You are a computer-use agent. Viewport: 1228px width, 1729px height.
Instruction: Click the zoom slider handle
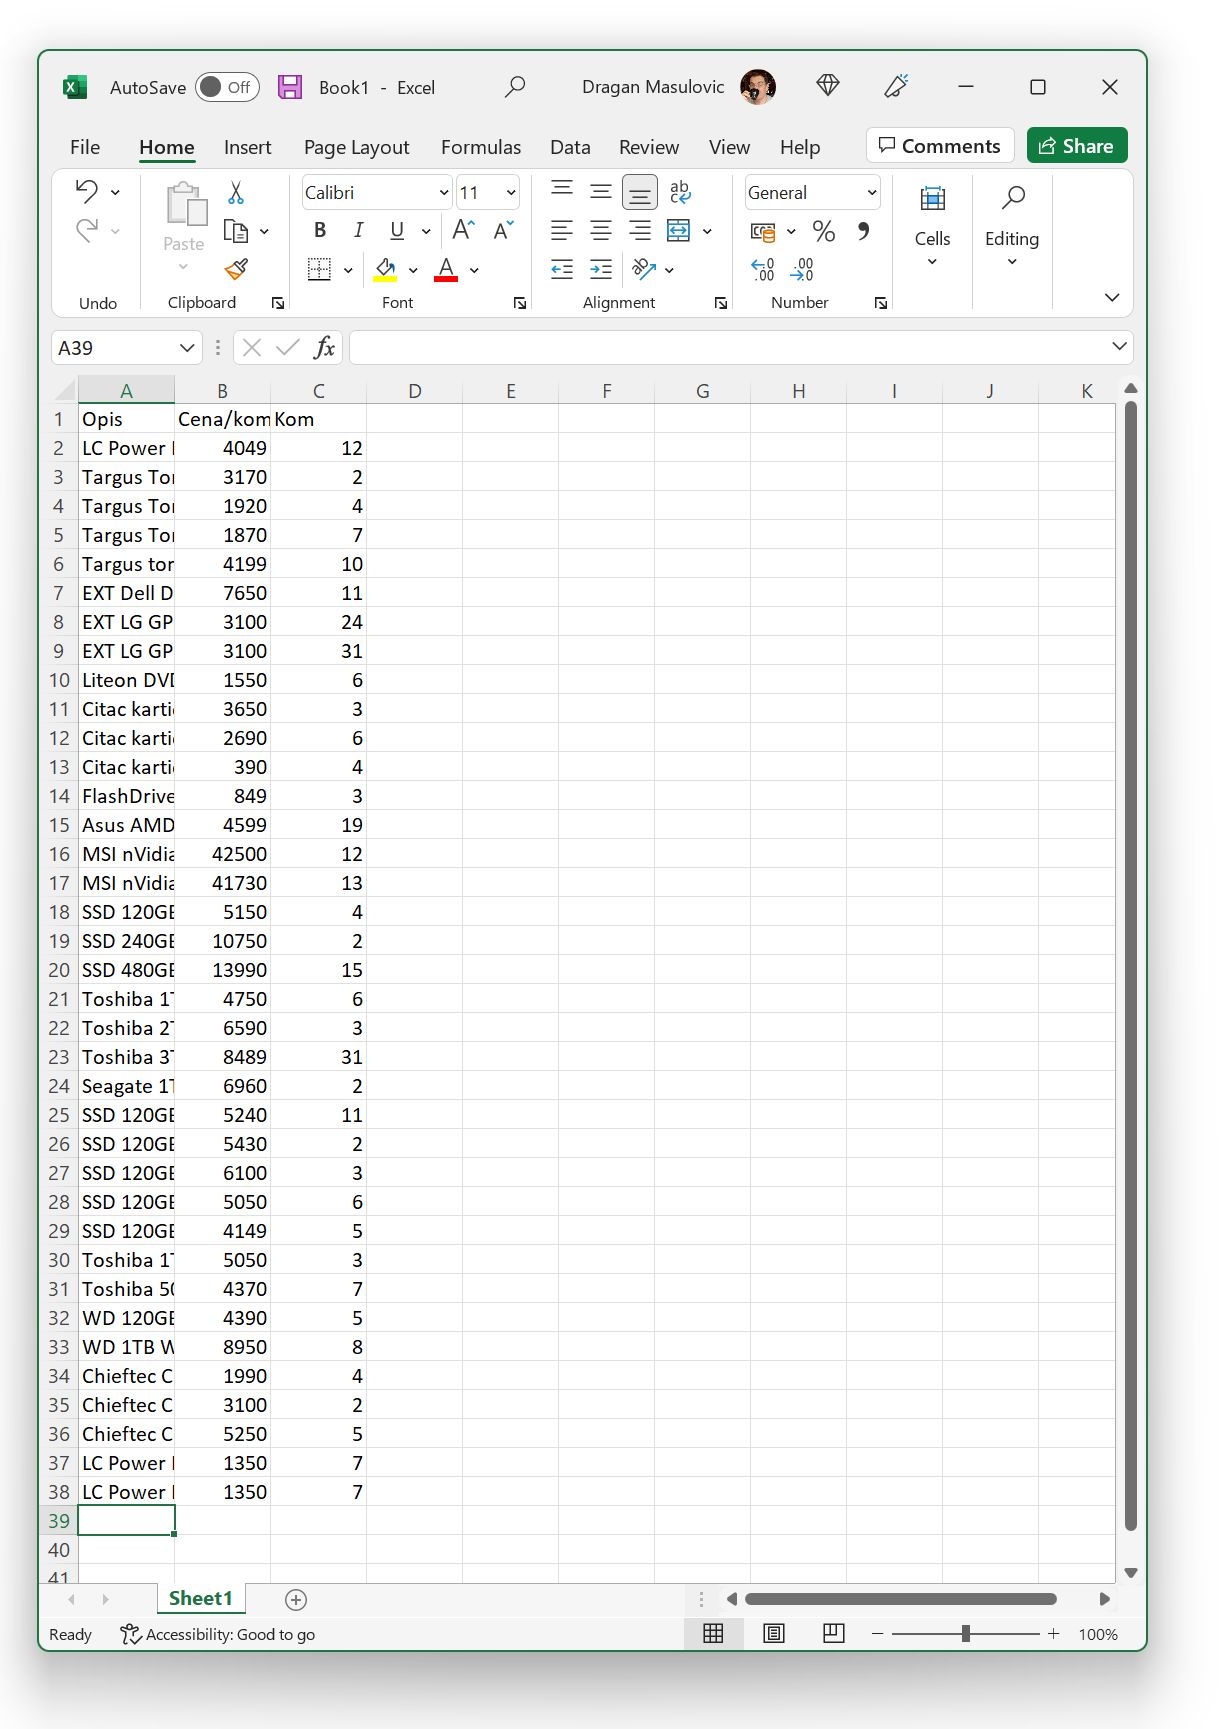point(965,1633)
